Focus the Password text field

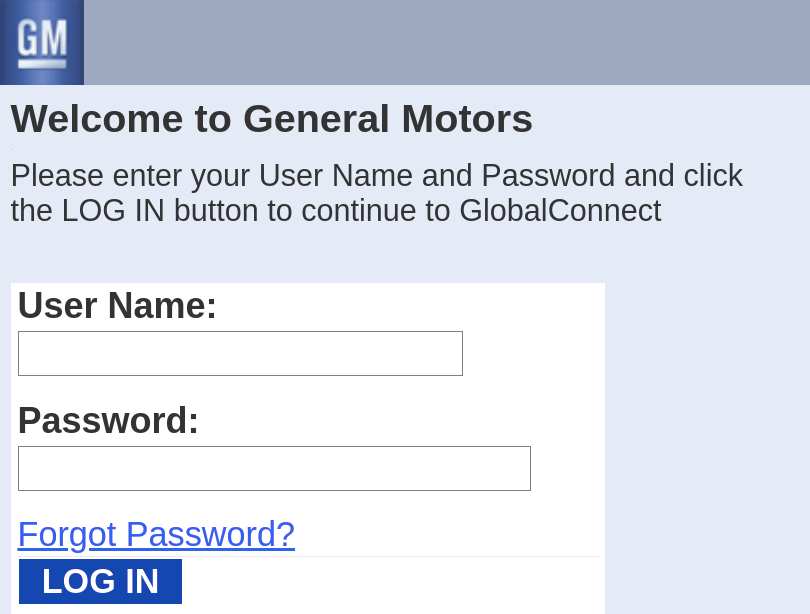[x=274, y=468]
